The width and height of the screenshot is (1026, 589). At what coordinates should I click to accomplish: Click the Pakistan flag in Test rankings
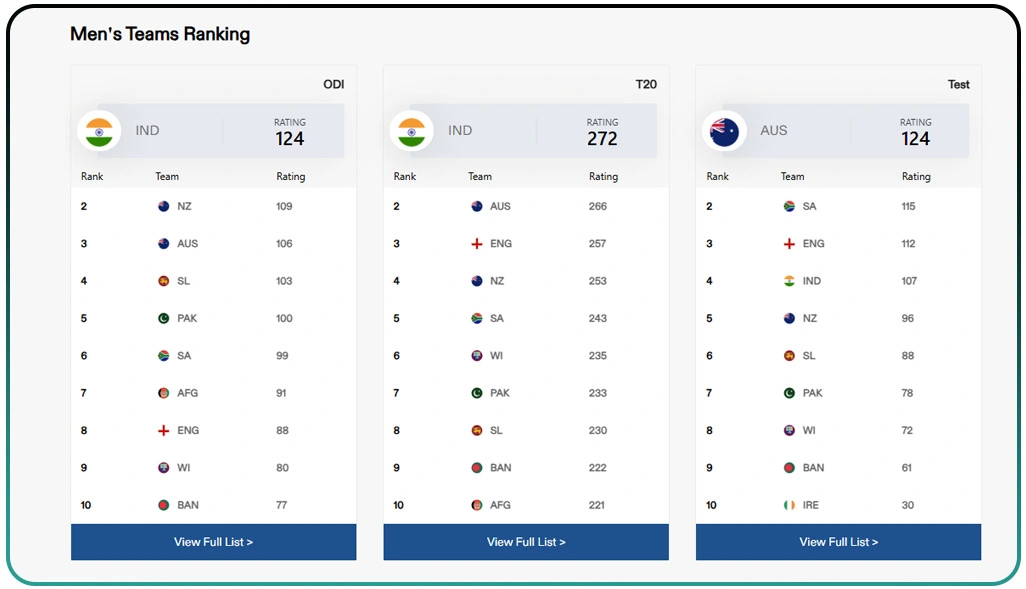[789, 393]
